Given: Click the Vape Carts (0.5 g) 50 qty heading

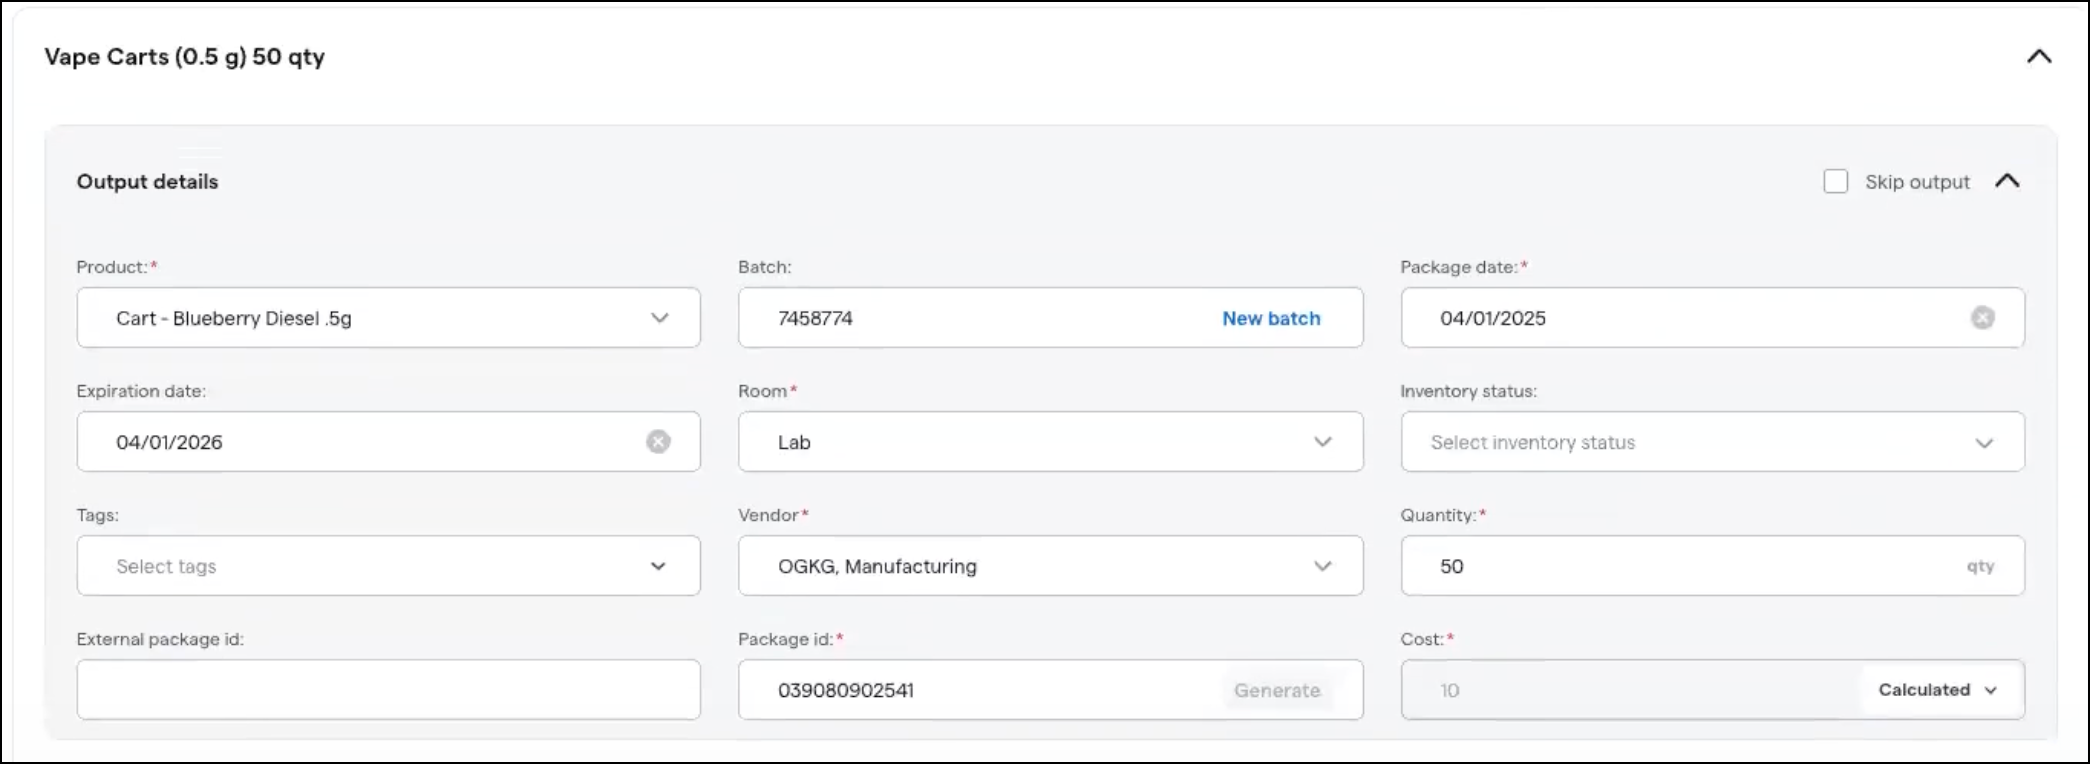Looking at the screenshot, I should [x=185, y=57].
